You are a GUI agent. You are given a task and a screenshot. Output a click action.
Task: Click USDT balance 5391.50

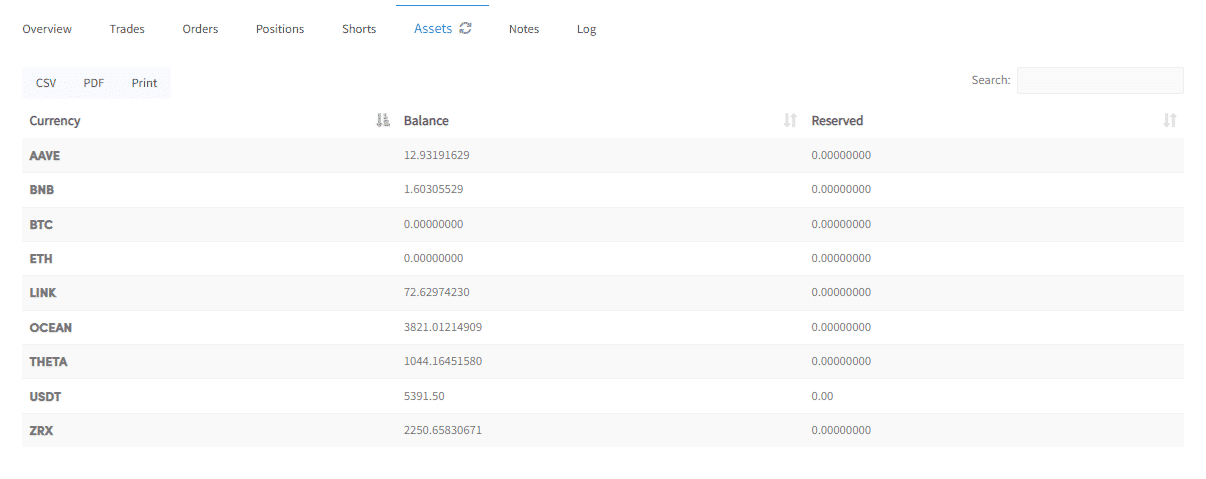click(424, 396)
